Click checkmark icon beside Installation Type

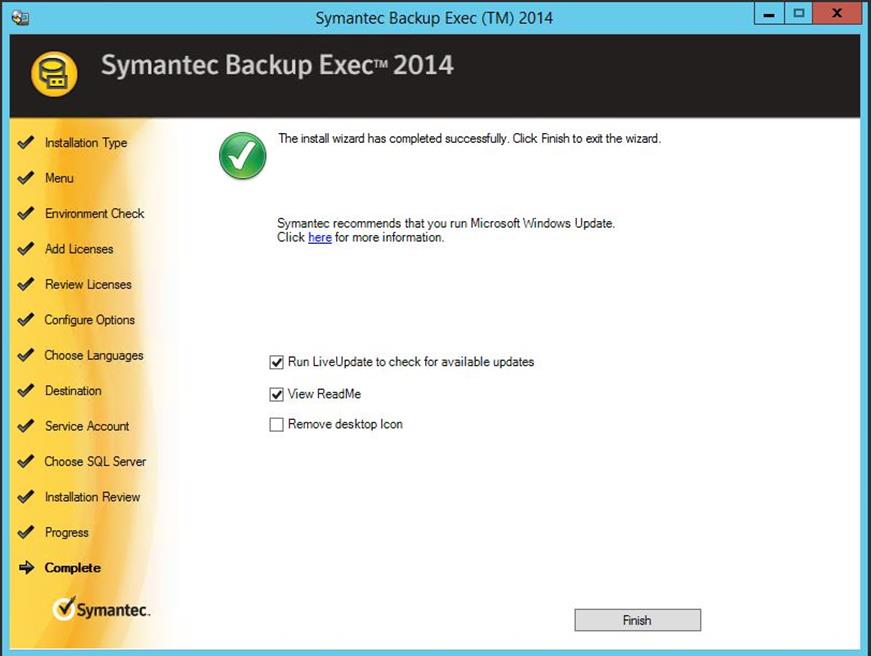(x=26, y=143)
